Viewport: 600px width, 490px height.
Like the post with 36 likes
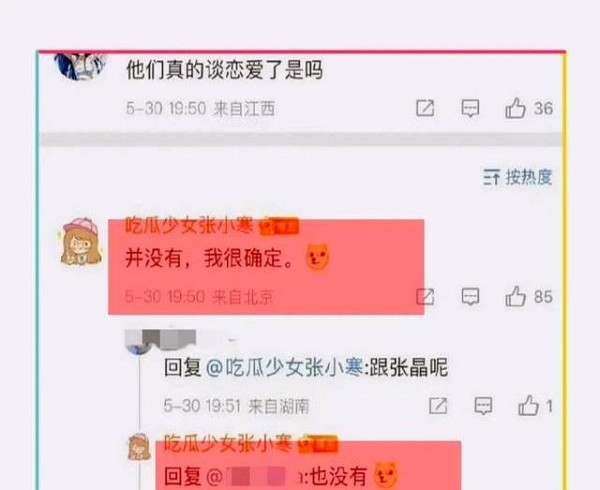pyautogui.click(x=515, y=108)
